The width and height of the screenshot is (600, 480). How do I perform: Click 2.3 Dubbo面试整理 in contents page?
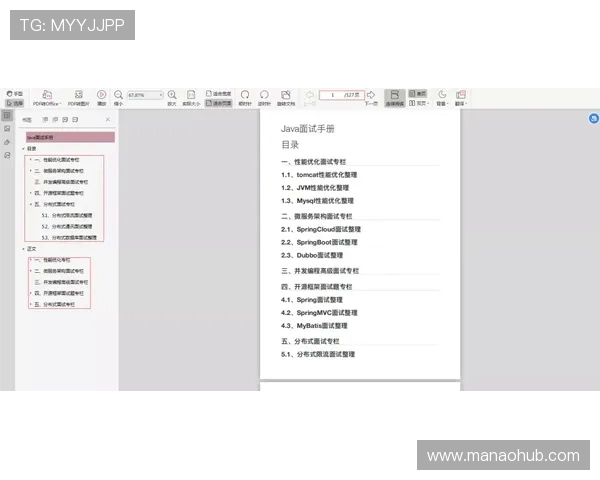tap(312, 255)
